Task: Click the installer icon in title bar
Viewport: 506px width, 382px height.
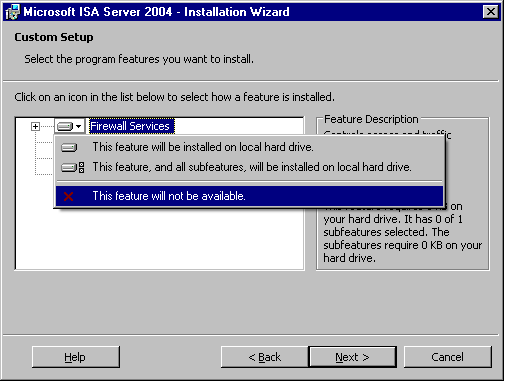Action: point(13,12)
